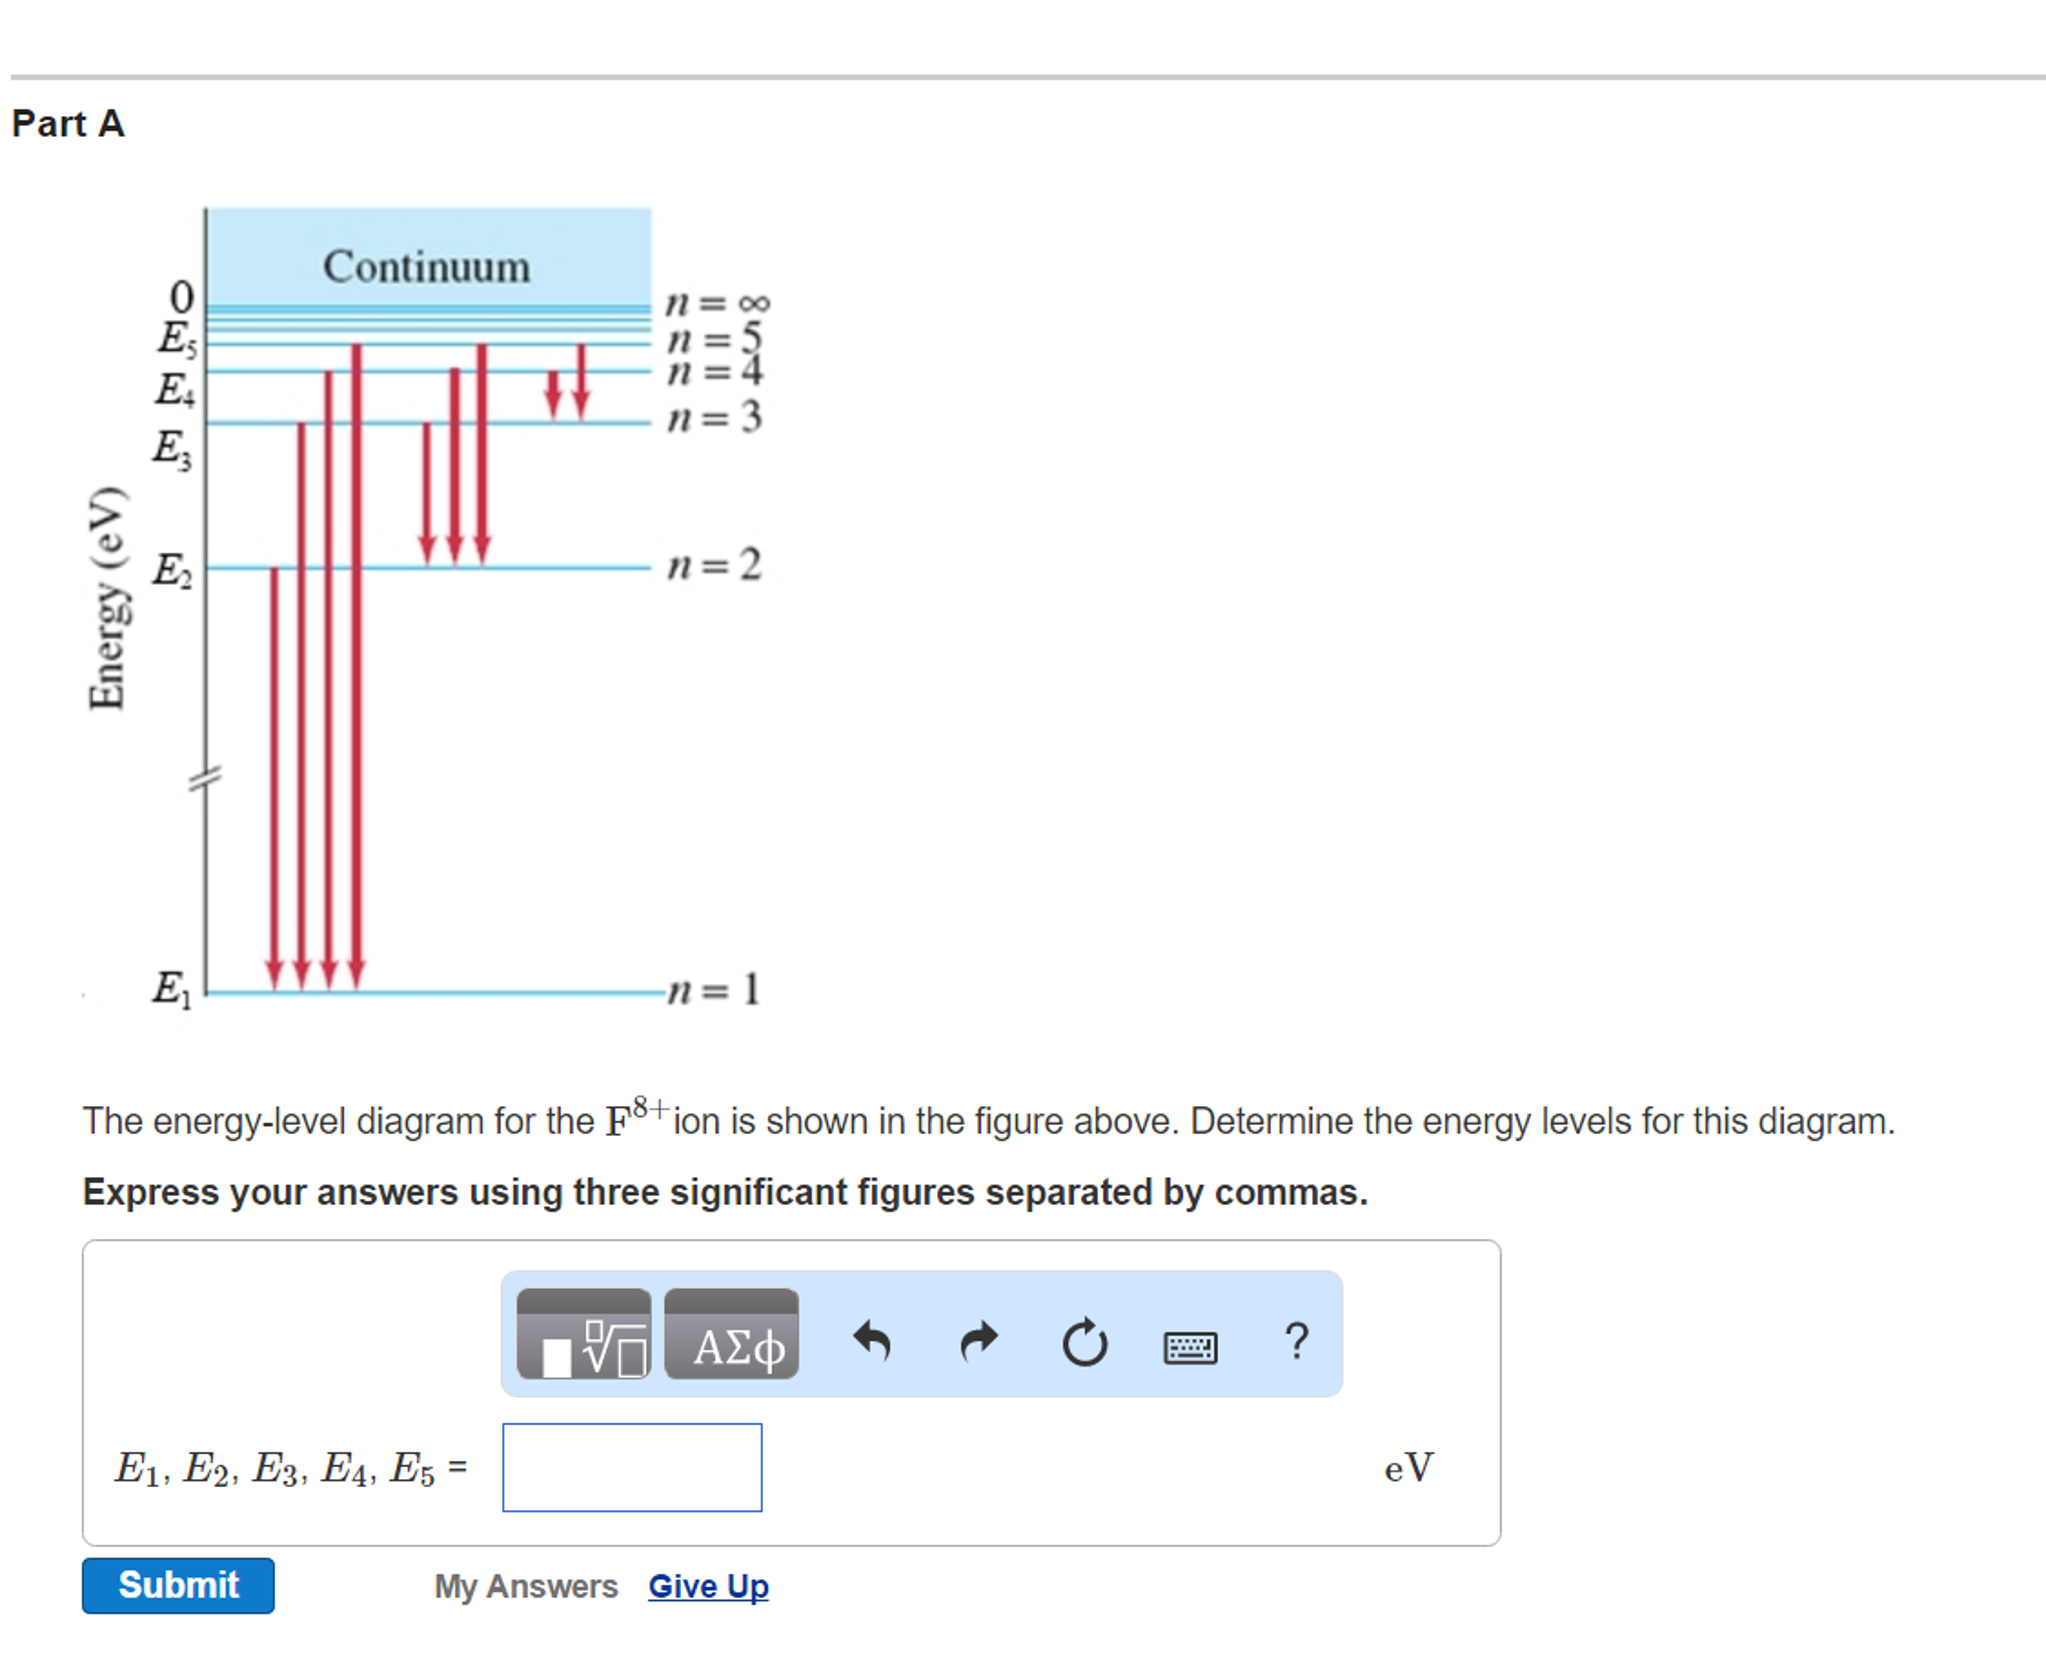This screenshot has height=1676, width=2046.
Task: Open help with the question mark icon
Action: point(1296,1341)
